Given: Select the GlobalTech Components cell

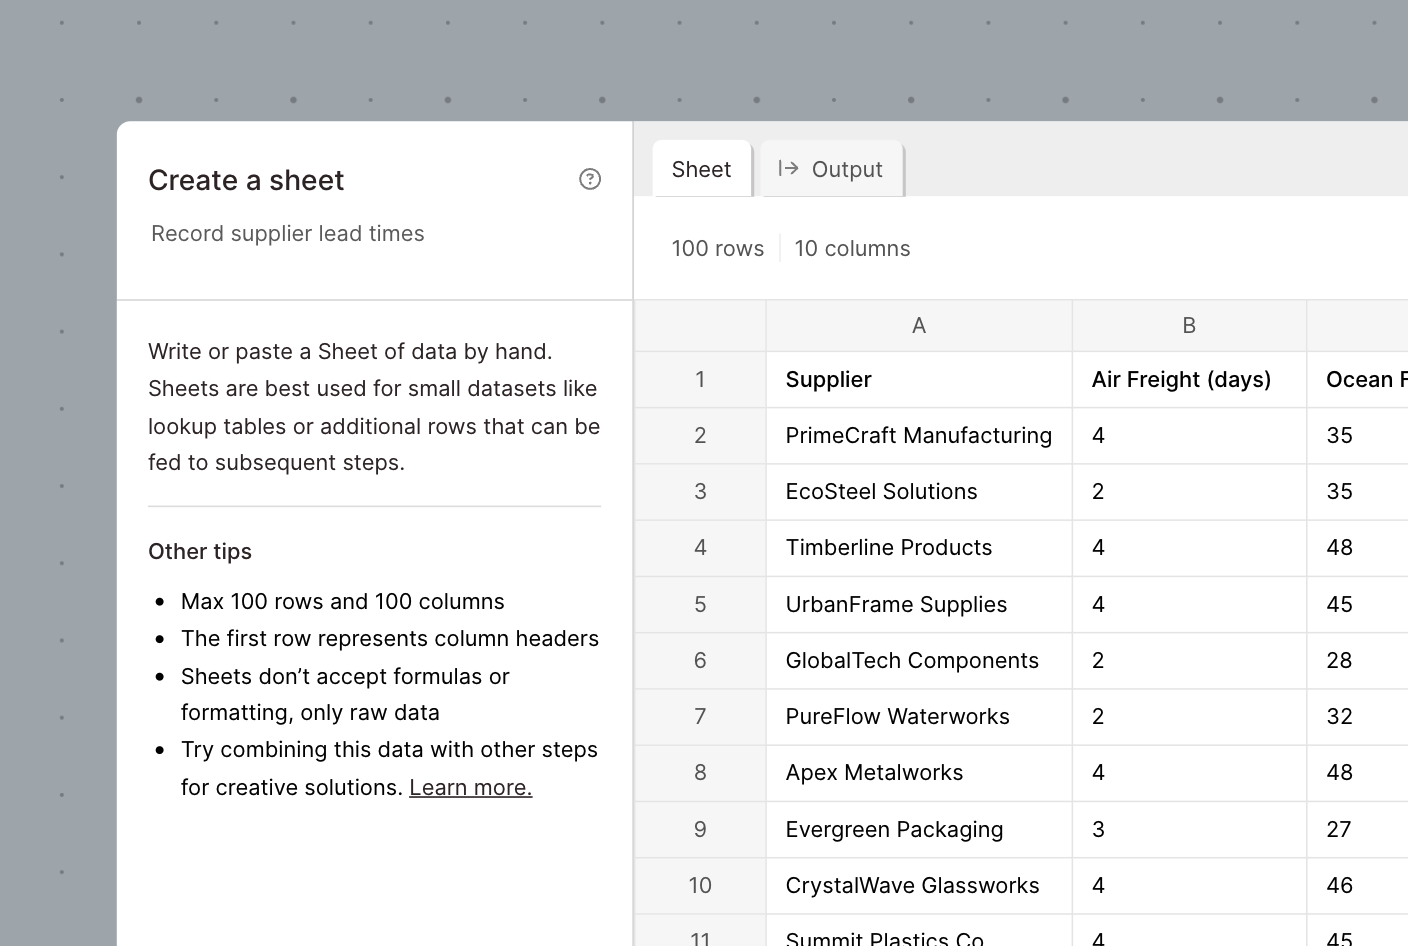Looking at the screenshot, I should click(918, 661).
